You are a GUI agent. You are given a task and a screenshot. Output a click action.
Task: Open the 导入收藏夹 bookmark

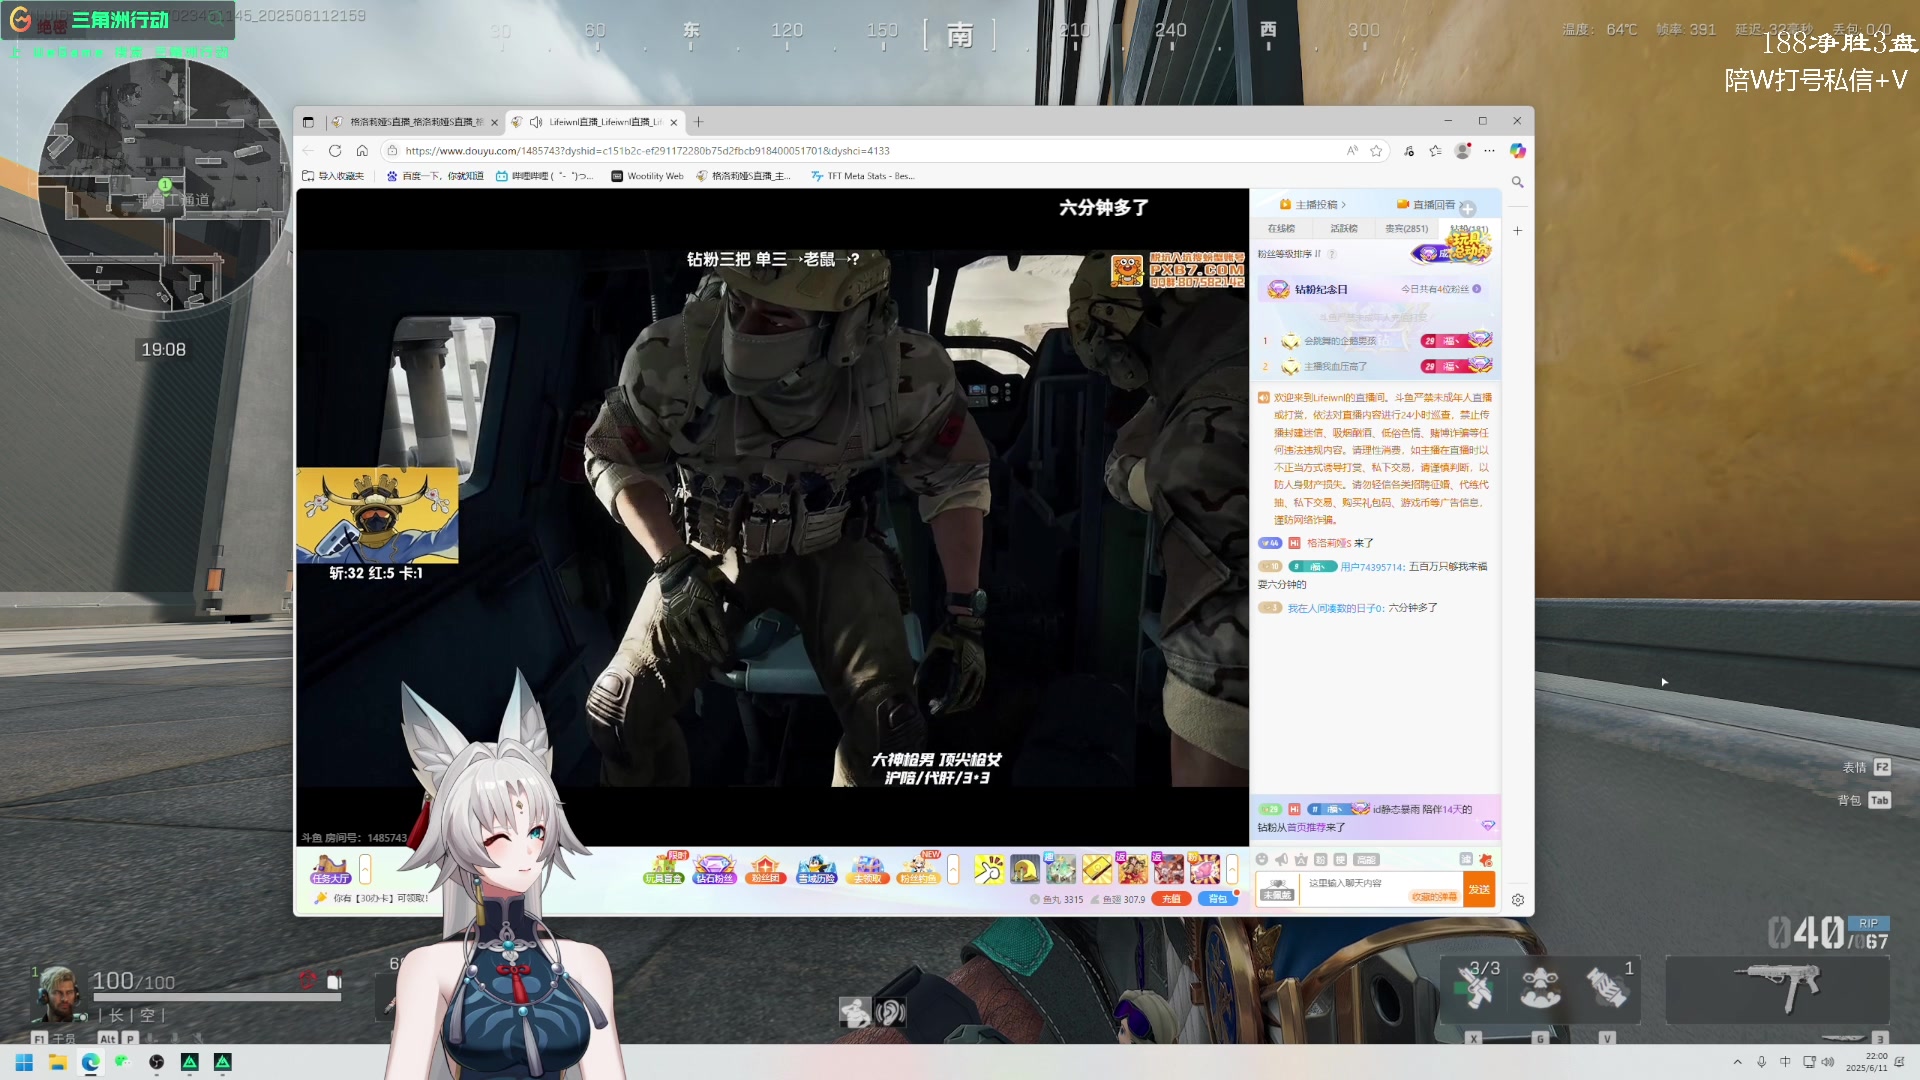[x=333, y=176]
